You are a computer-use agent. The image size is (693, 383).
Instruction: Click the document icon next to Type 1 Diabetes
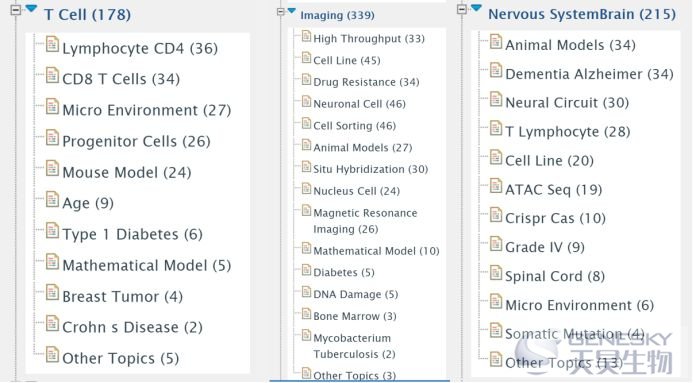point(52,230)
